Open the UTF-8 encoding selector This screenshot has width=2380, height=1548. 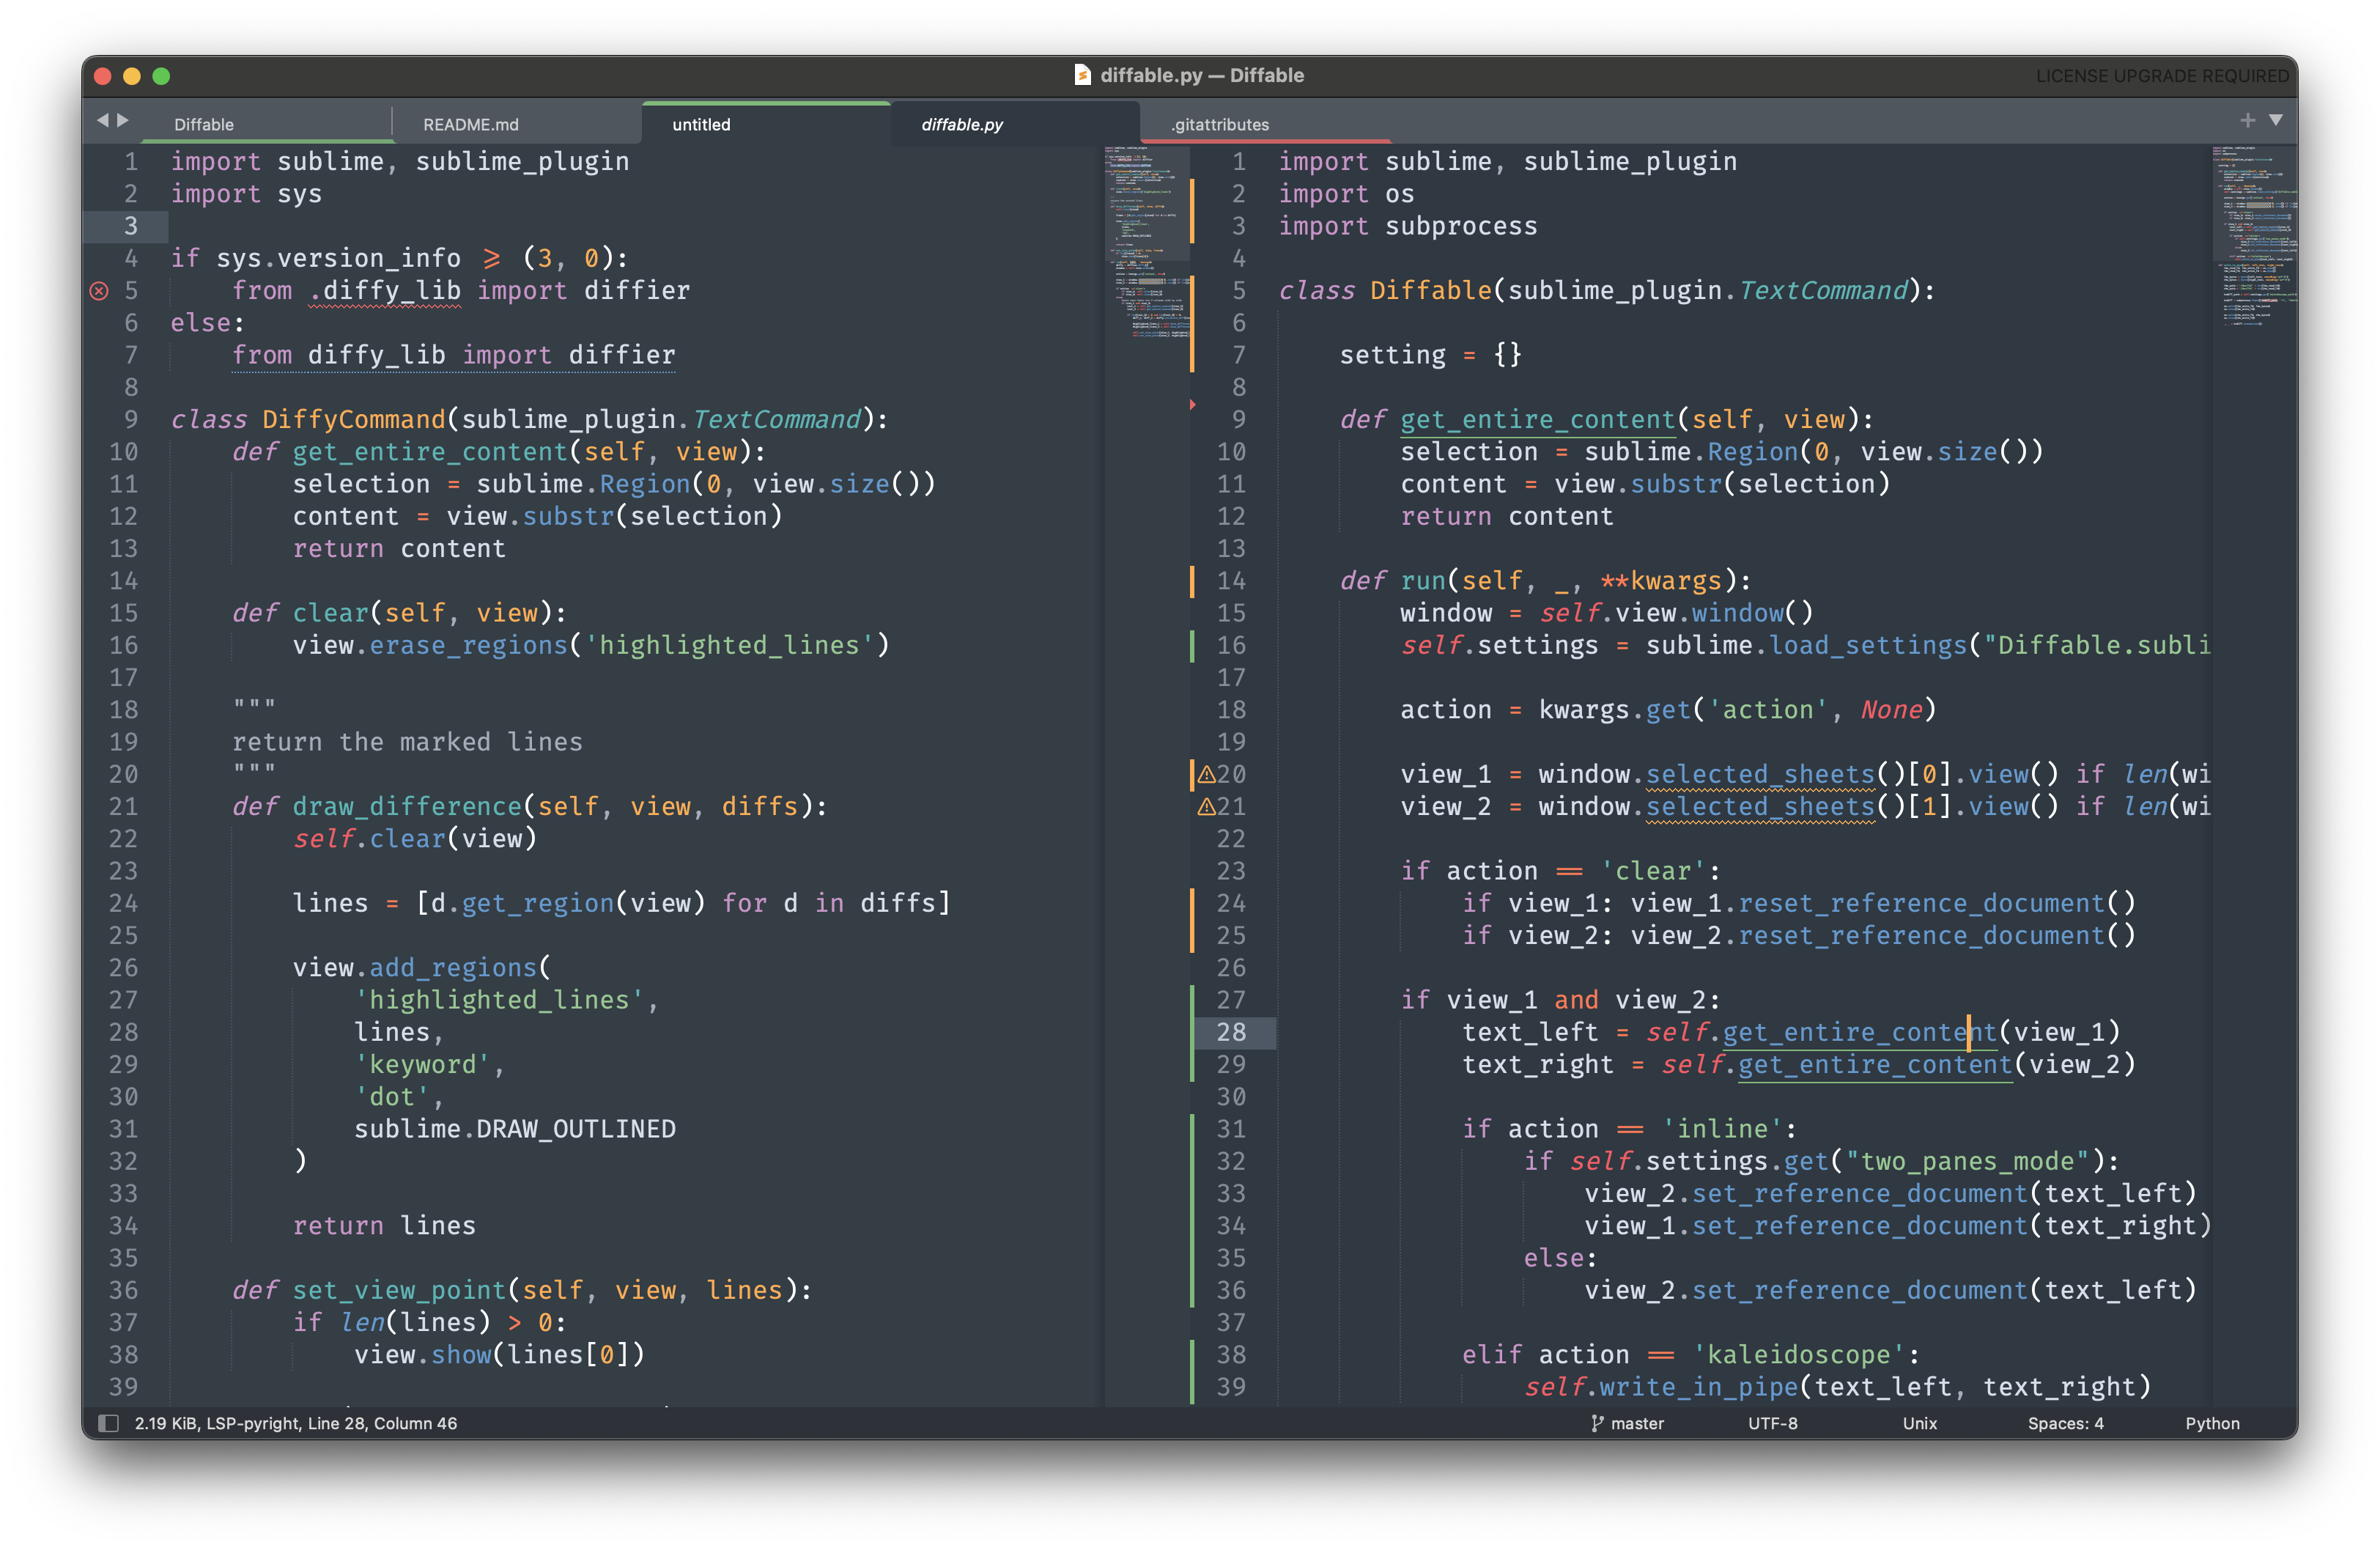tap(1772, 1423)
